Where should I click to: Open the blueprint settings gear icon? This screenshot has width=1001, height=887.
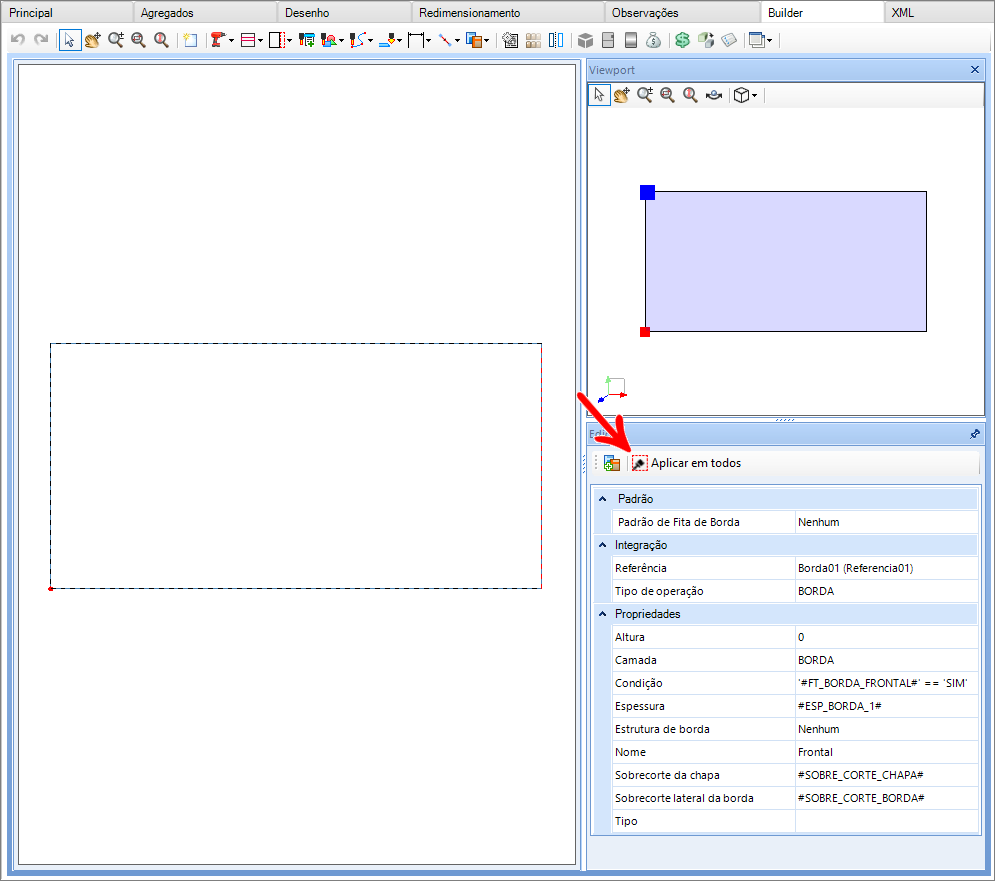pyautogui.click(x=510, y=40)
